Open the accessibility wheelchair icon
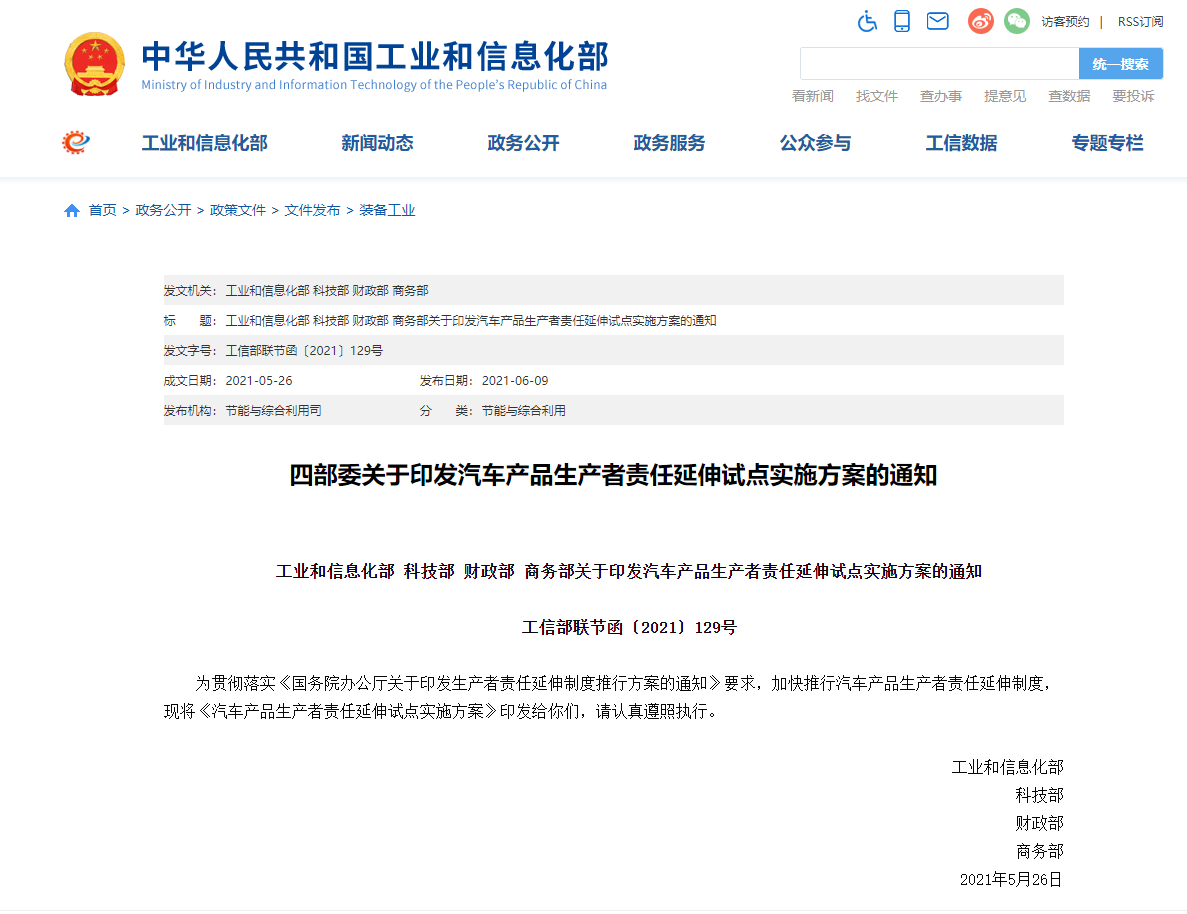This screenshot has height=914, width=1187. pyautogui.click(x=867, y=21)
